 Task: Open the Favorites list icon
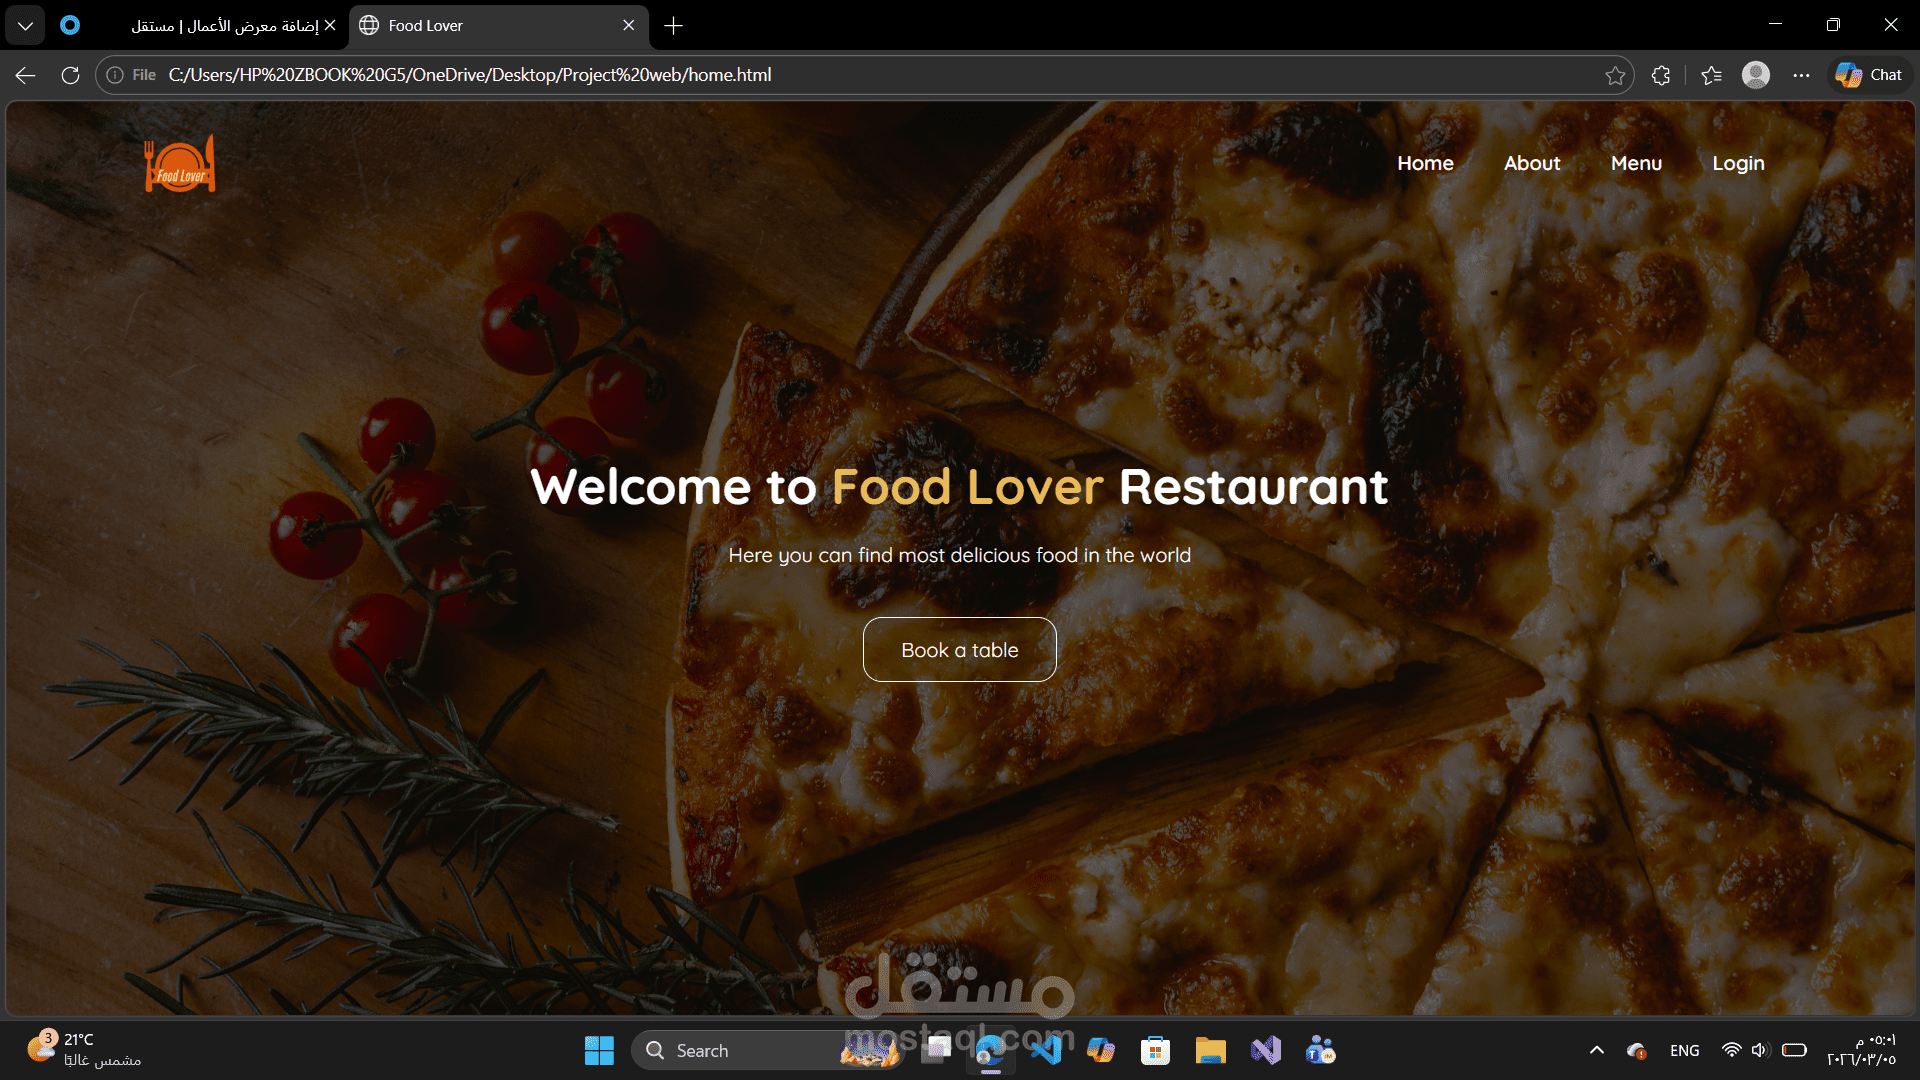pyautogui.click(x=1711, y=75)
